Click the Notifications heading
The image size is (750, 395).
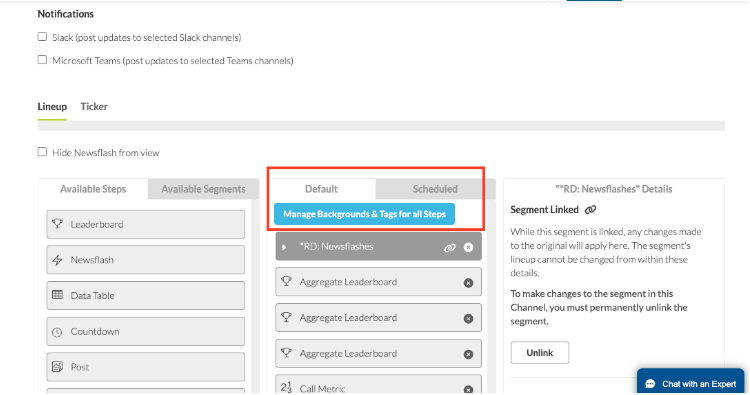(x=66, y=14)
